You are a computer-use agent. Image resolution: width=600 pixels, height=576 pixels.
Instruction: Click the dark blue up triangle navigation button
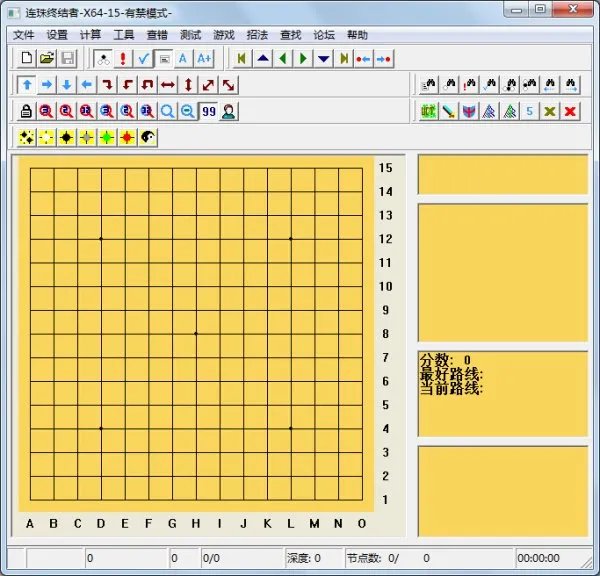tap(263, 59)
